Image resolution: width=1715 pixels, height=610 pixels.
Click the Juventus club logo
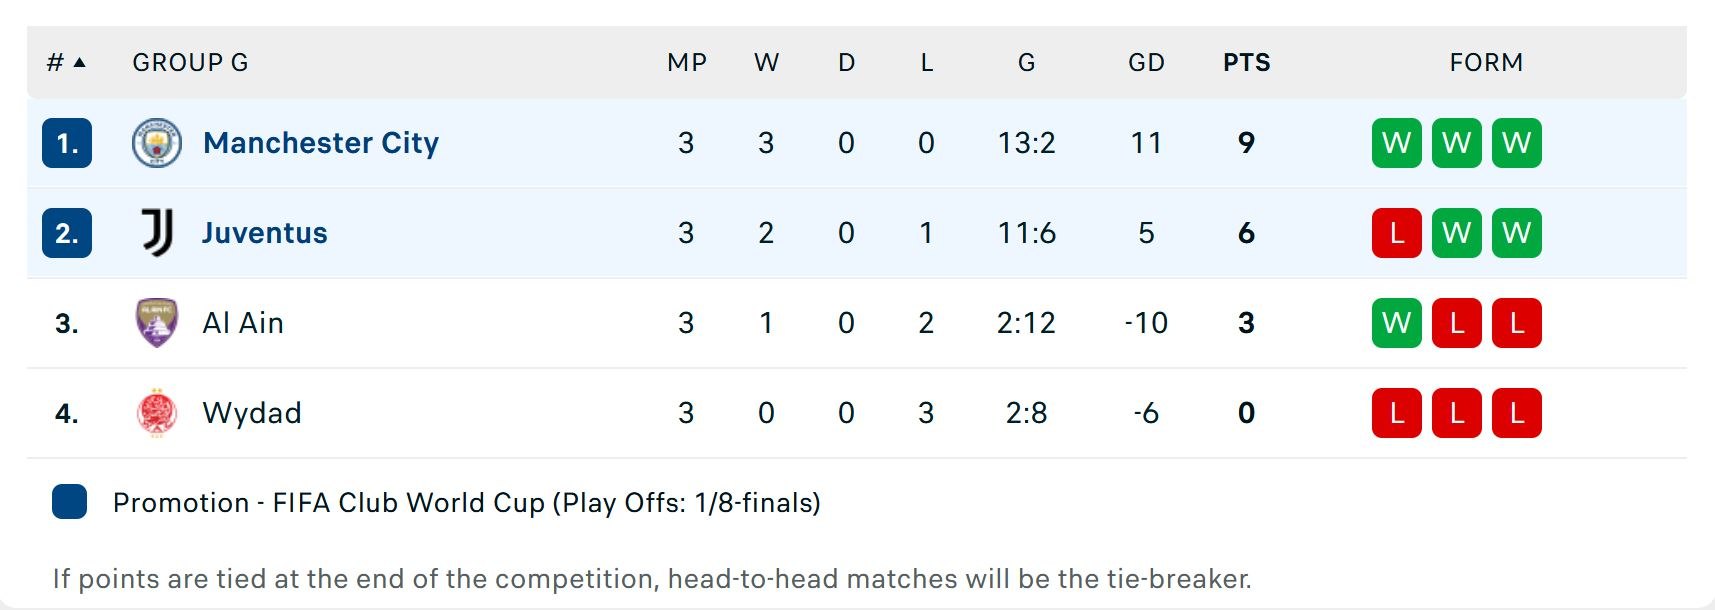pos(157,233)
